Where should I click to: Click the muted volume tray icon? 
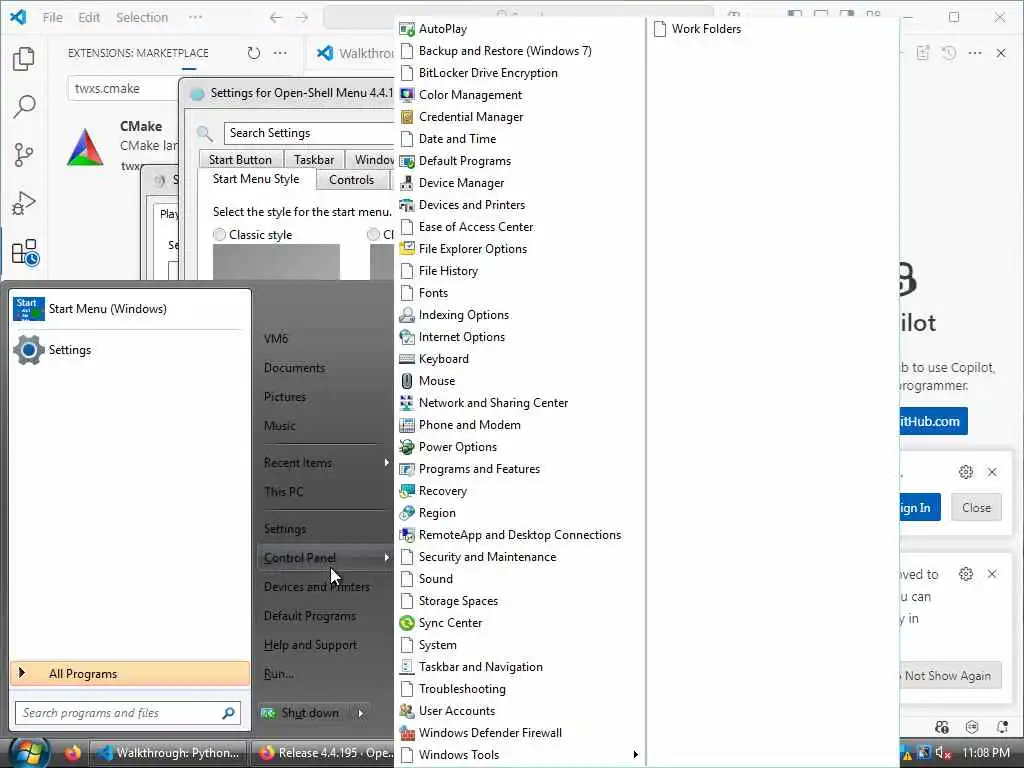[942, 753]
